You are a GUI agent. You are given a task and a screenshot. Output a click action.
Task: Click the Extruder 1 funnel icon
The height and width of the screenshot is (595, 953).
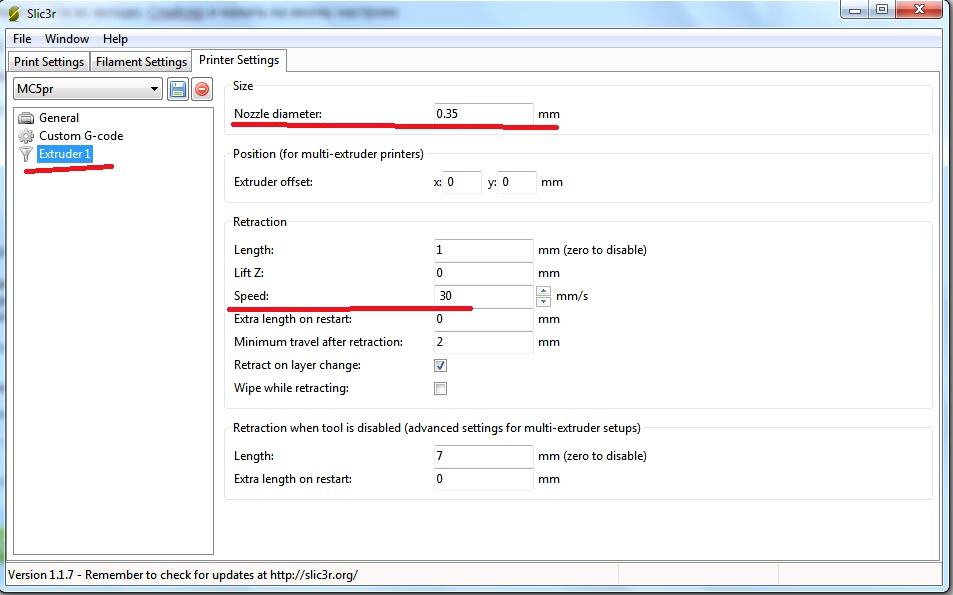26,154
